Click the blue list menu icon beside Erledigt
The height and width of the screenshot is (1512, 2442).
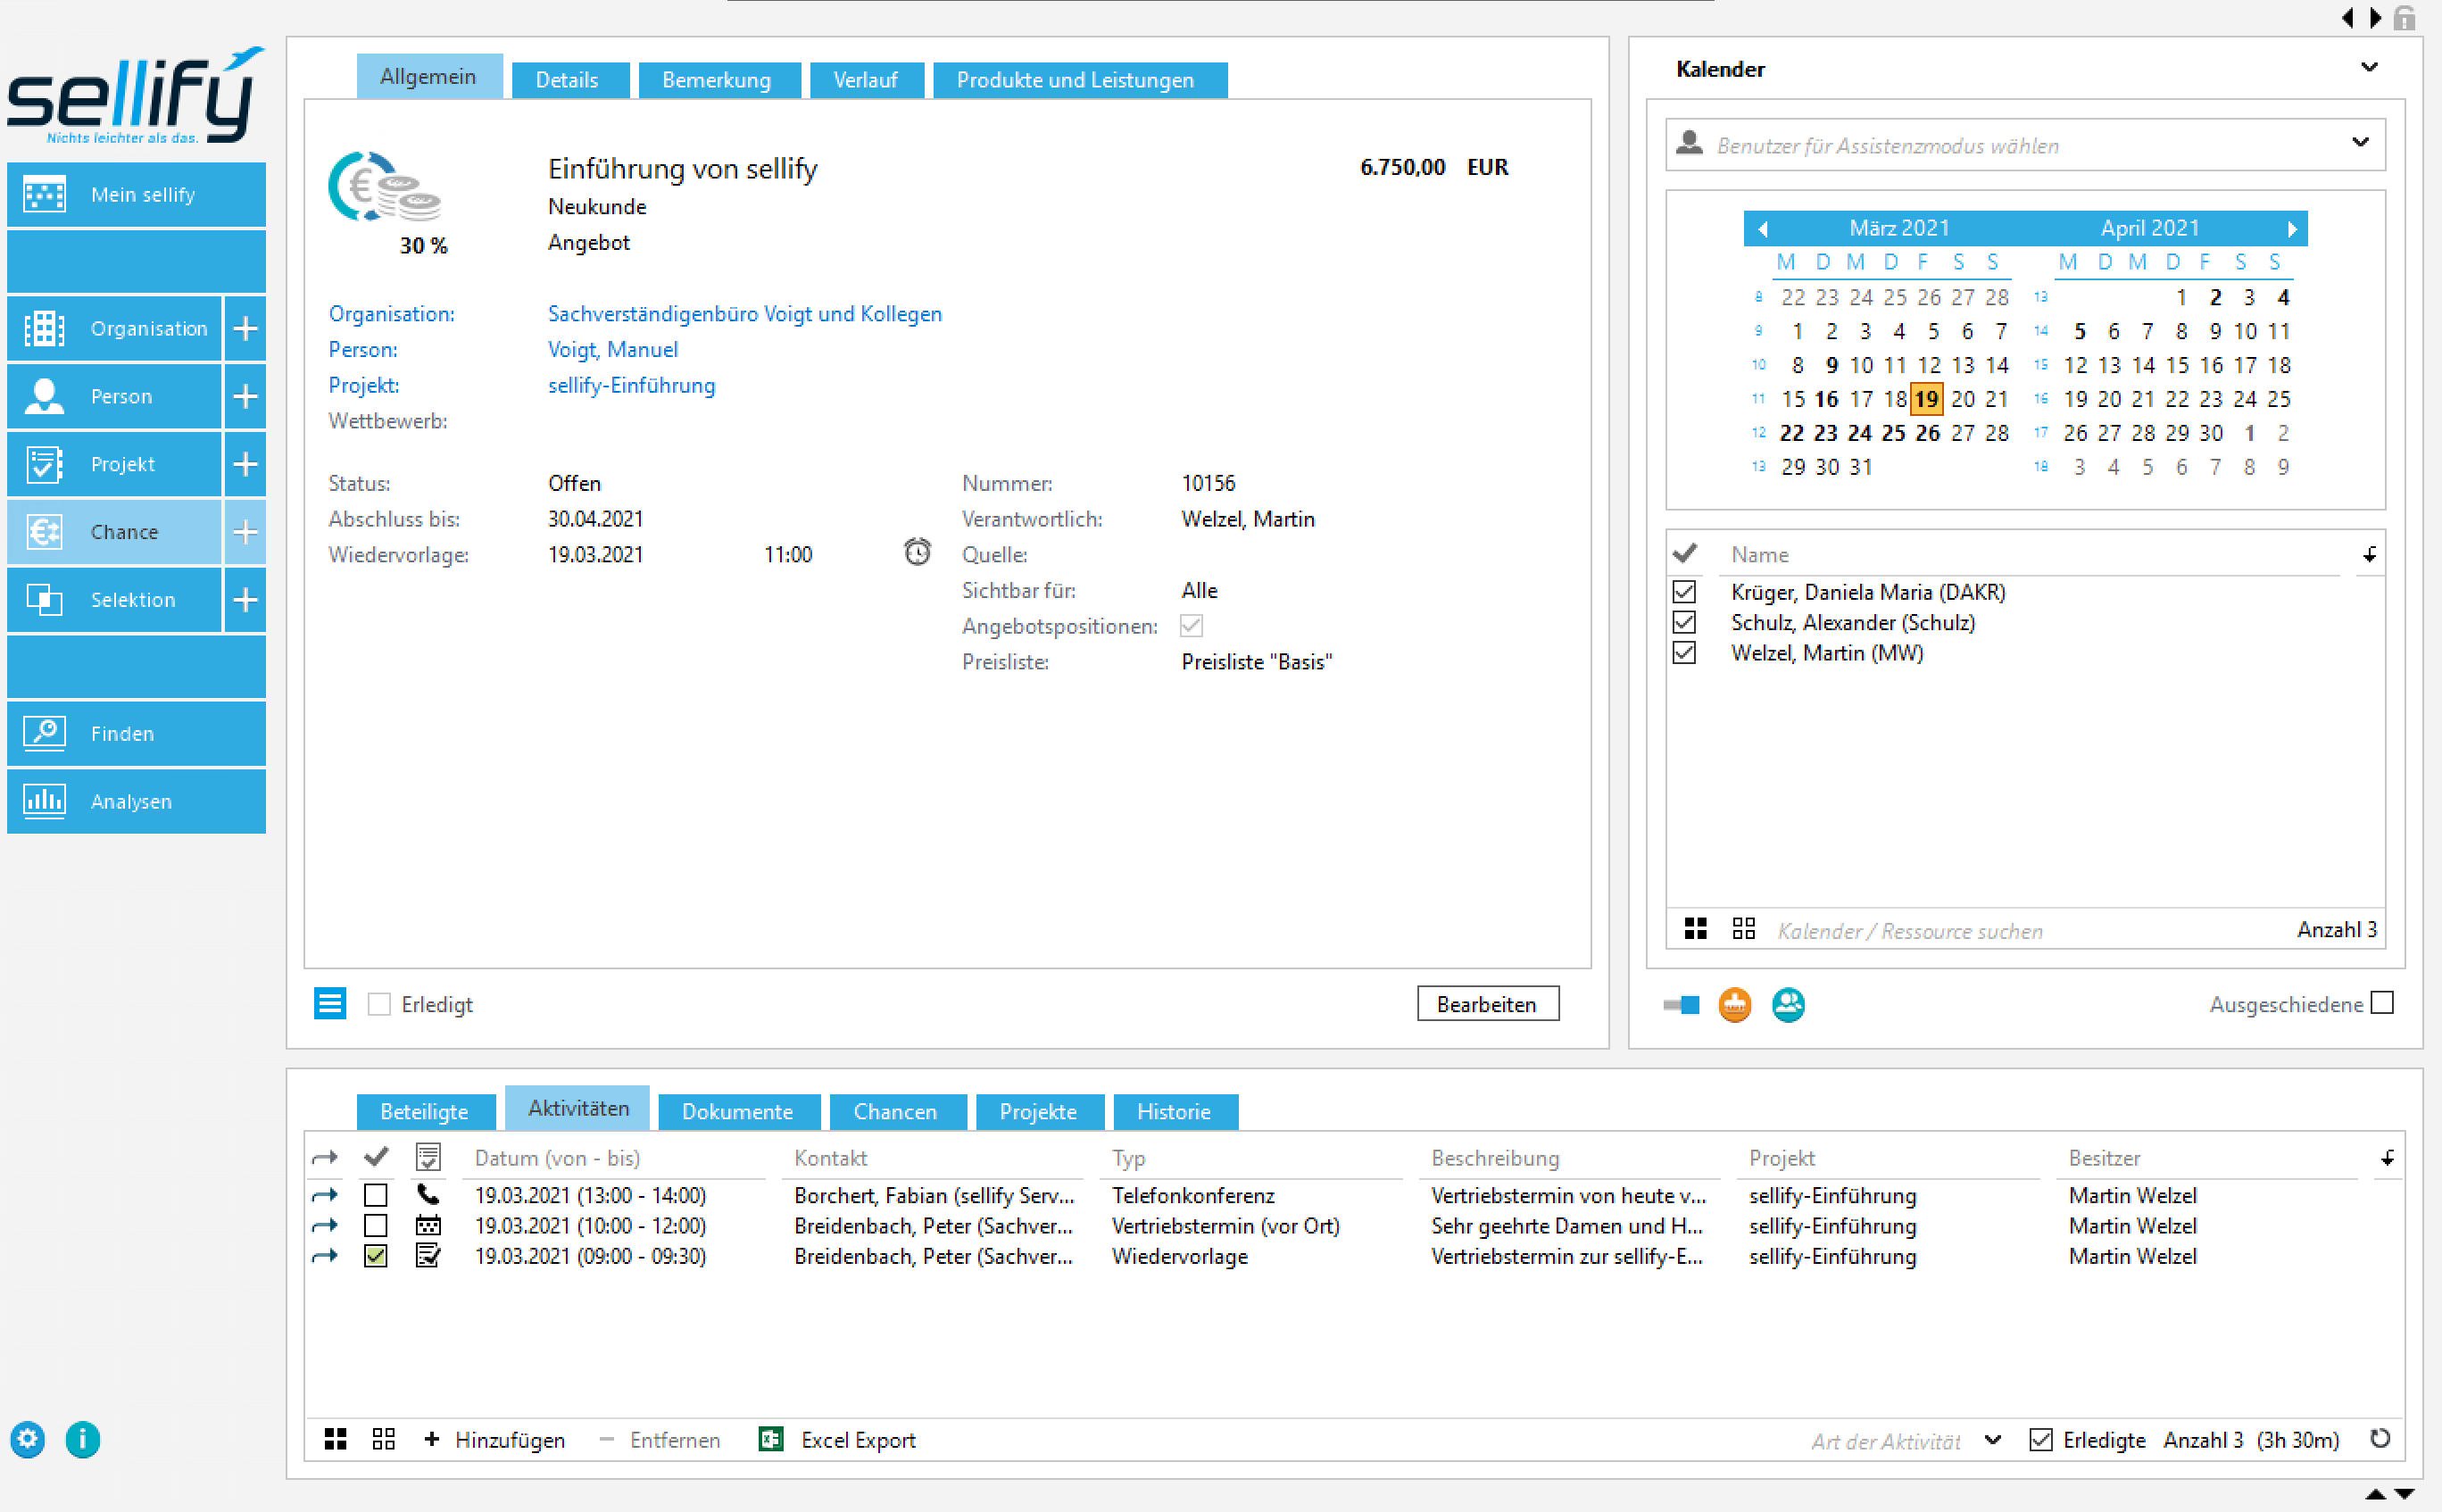(330, 1003)
